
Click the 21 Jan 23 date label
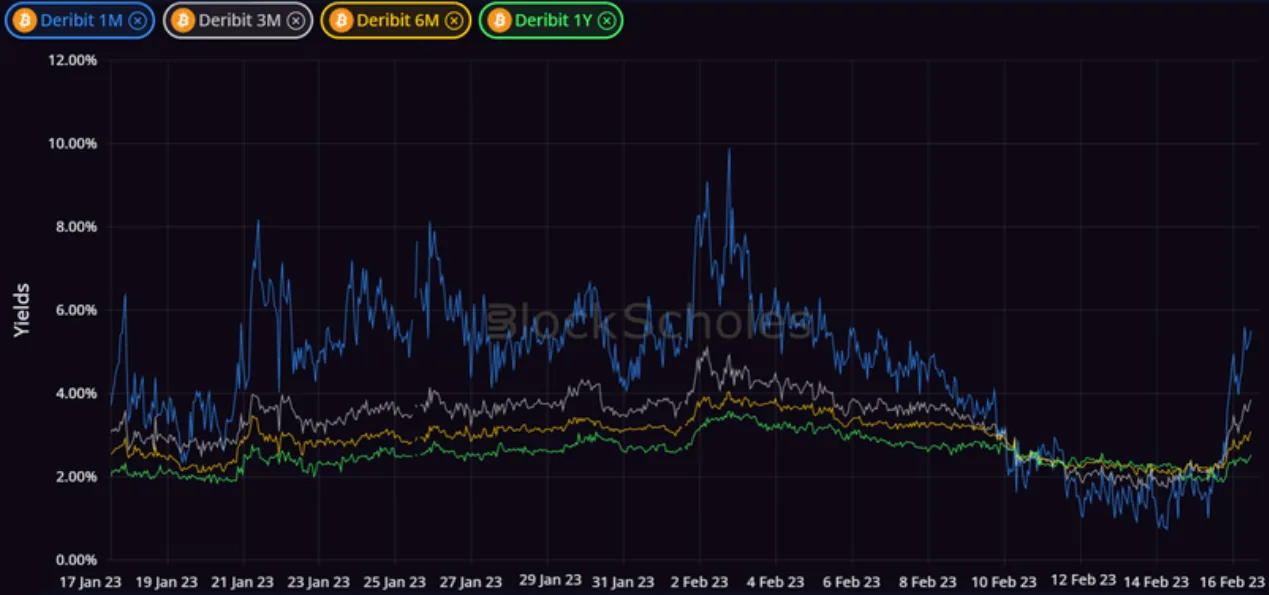click(243, 581)
